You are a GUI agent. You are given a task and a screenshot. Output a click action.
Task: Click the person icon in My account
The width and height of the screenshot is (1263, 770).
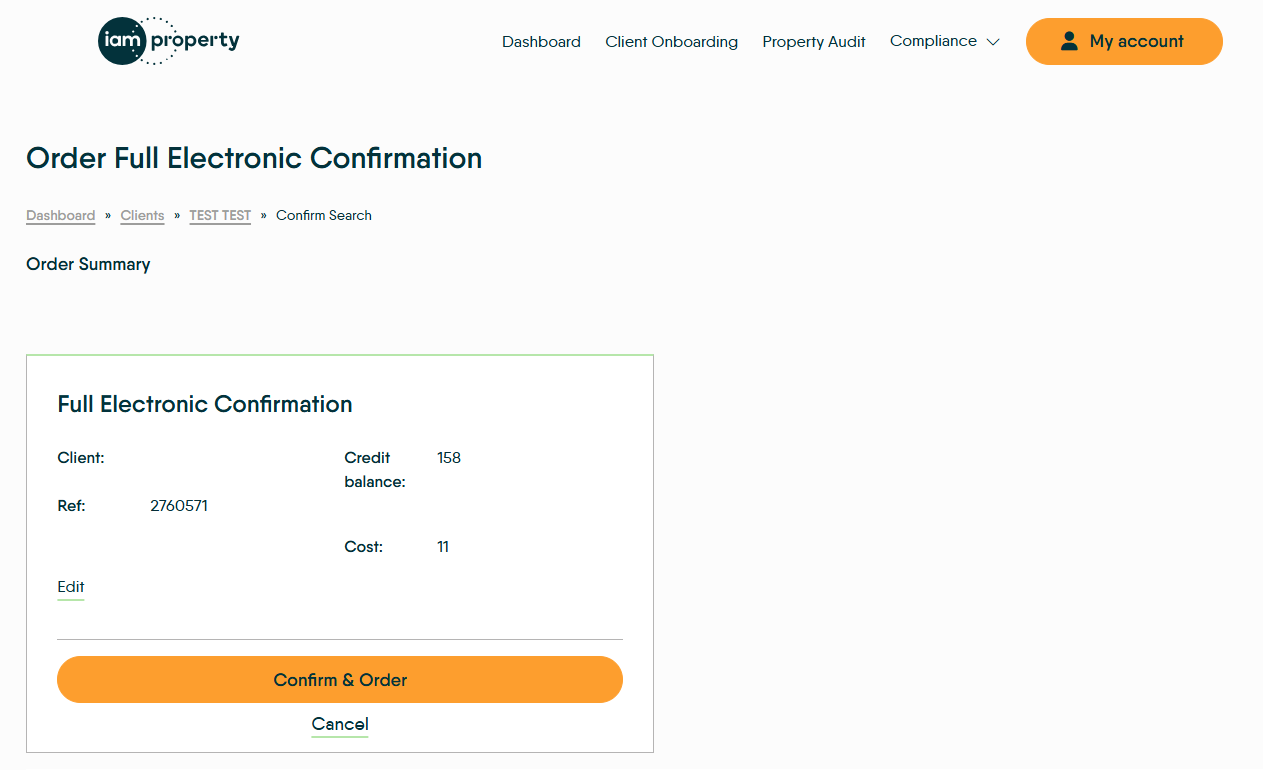point(1069,41)
